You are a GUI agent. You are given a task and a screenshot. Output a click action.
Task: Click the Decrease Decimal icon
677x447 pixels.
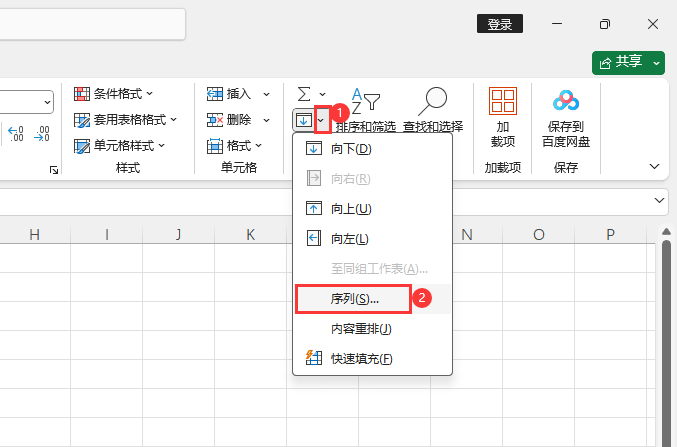(42, 133)
